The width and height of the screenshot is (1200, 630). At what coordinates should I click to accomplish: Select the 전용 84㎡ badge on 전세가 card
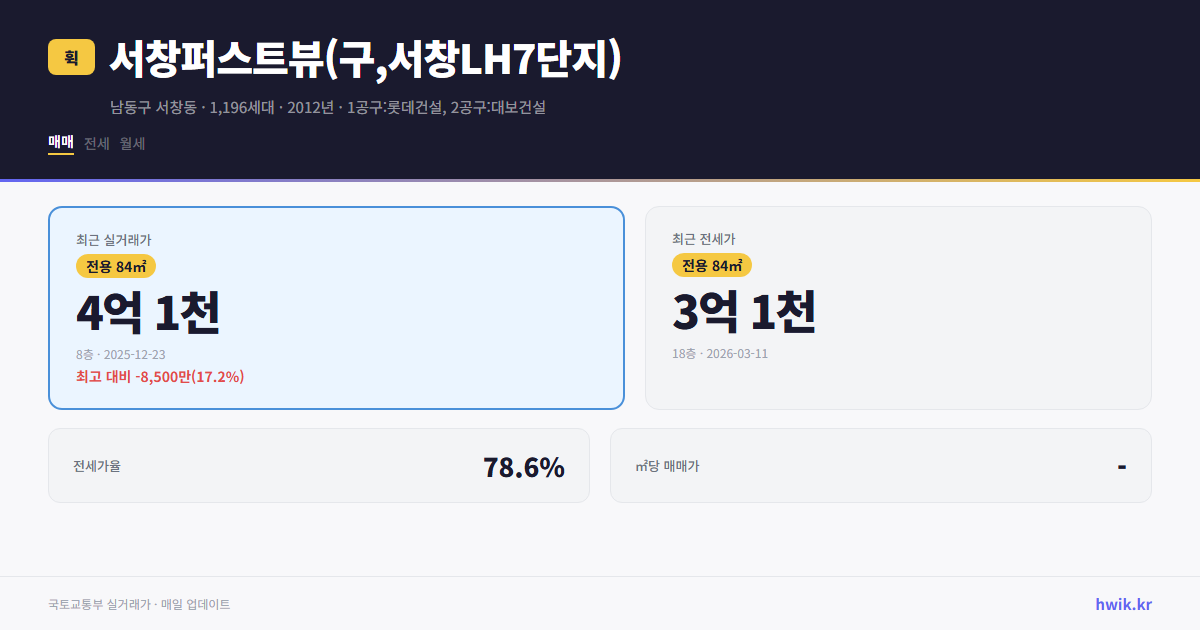[712, 266]
